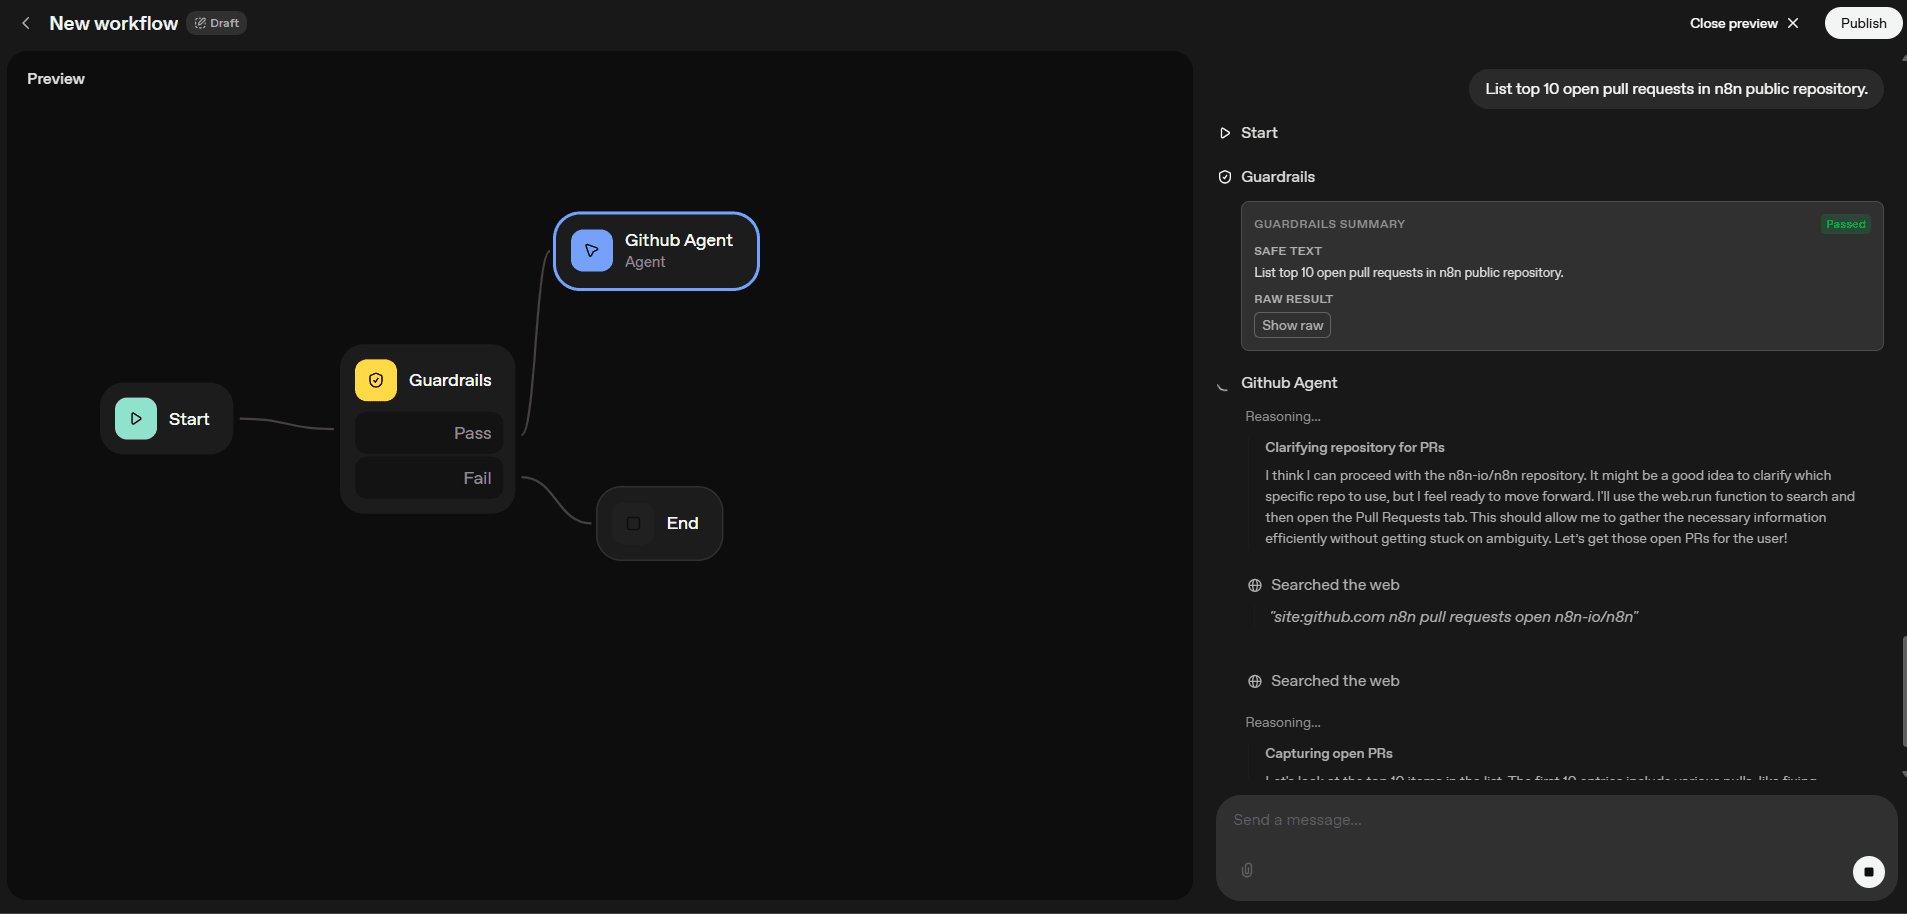
Task: Select the End node stop icon
Action: click(x=633, y=523)
